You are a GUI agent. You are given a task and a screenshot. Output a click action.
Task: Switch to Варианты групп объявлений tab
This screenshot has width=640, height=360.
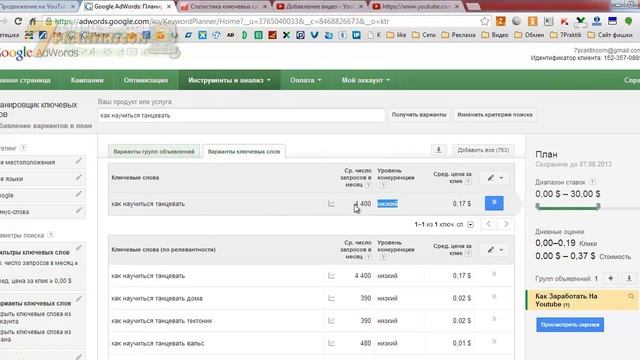pyautogui.click(x=154, y=151)
